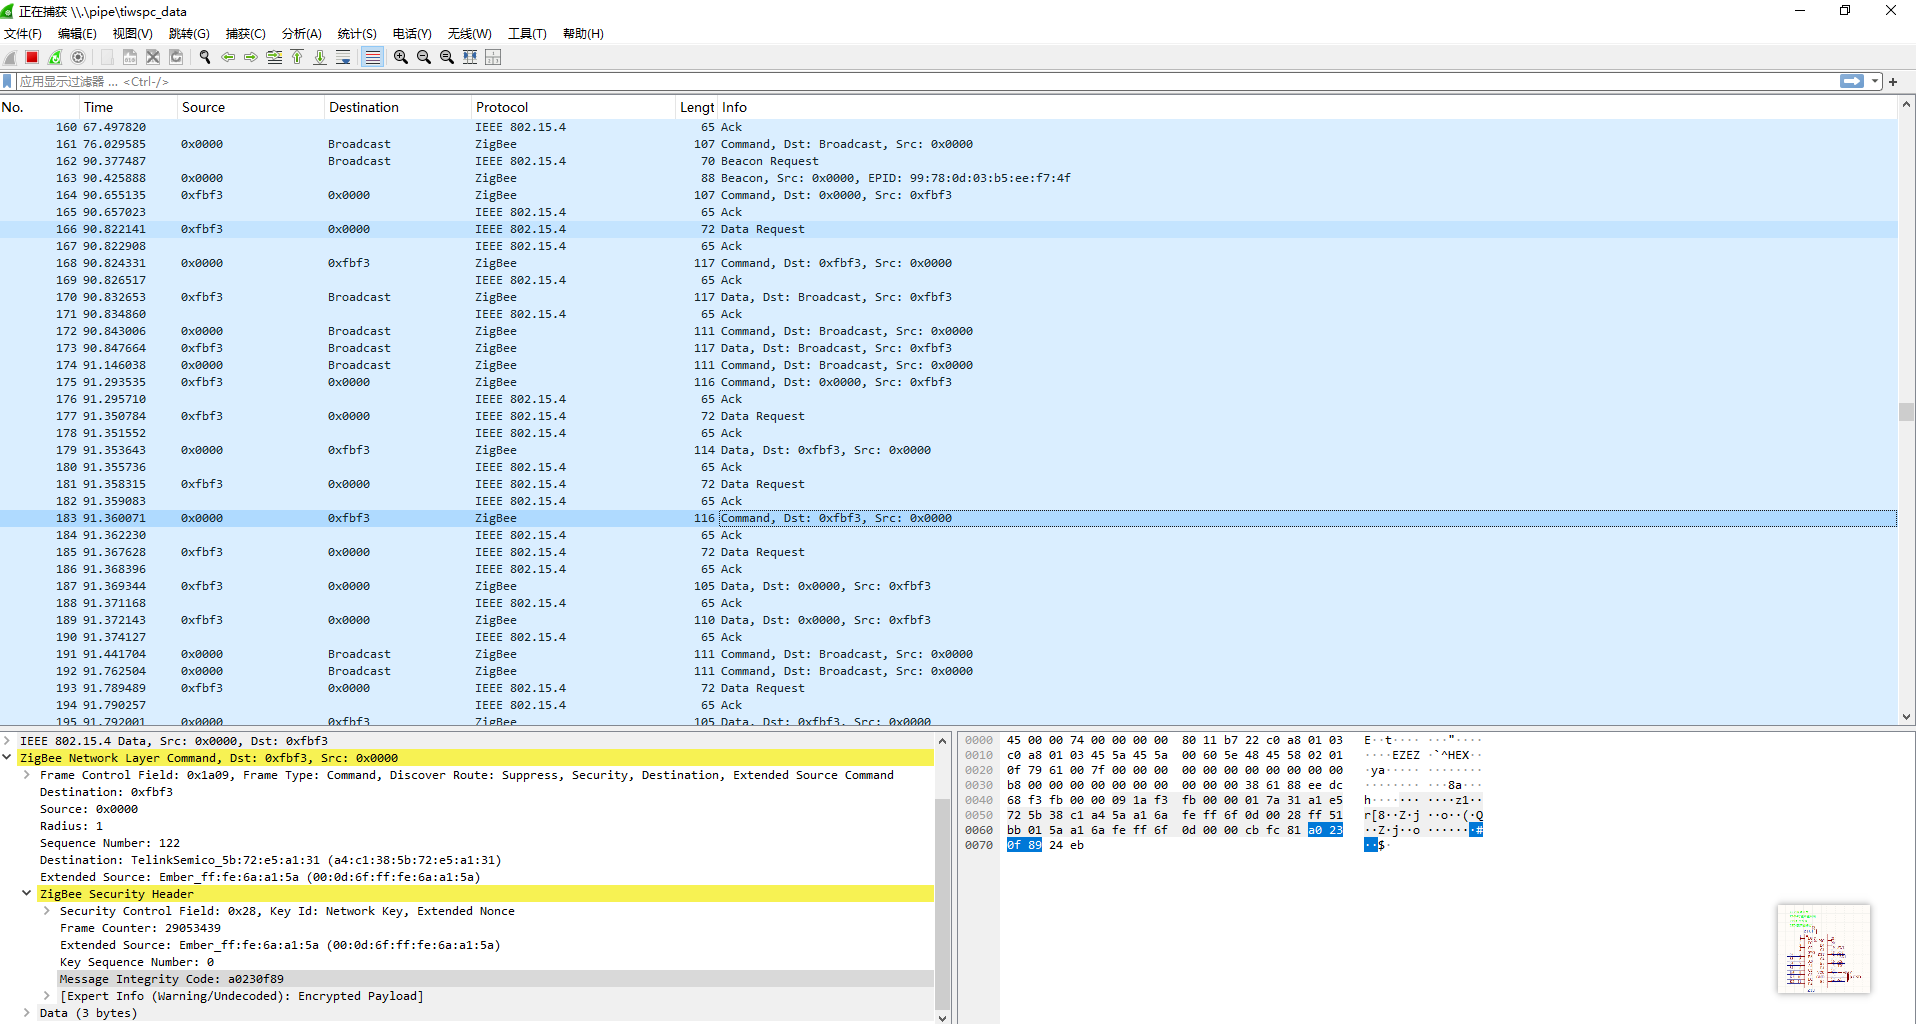Jump to the first packet
Screen dimensions: 1916x1024
pos(297,57)
